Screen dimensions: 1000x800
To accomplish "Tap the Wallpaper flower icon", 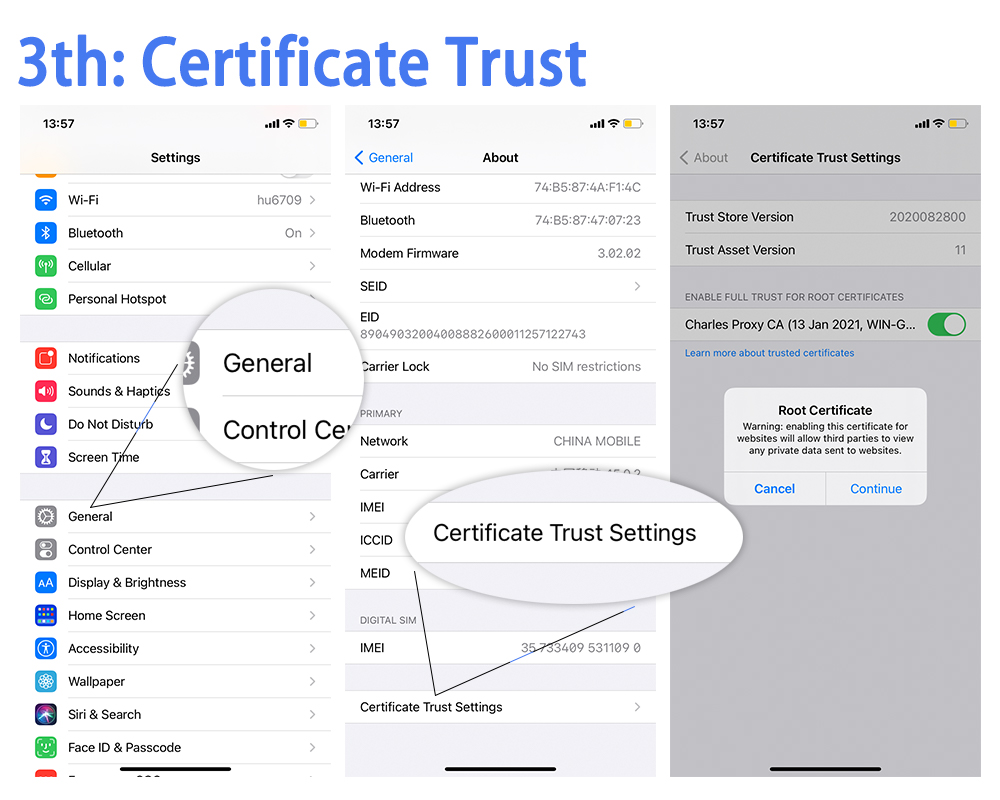I will (46, 681).
